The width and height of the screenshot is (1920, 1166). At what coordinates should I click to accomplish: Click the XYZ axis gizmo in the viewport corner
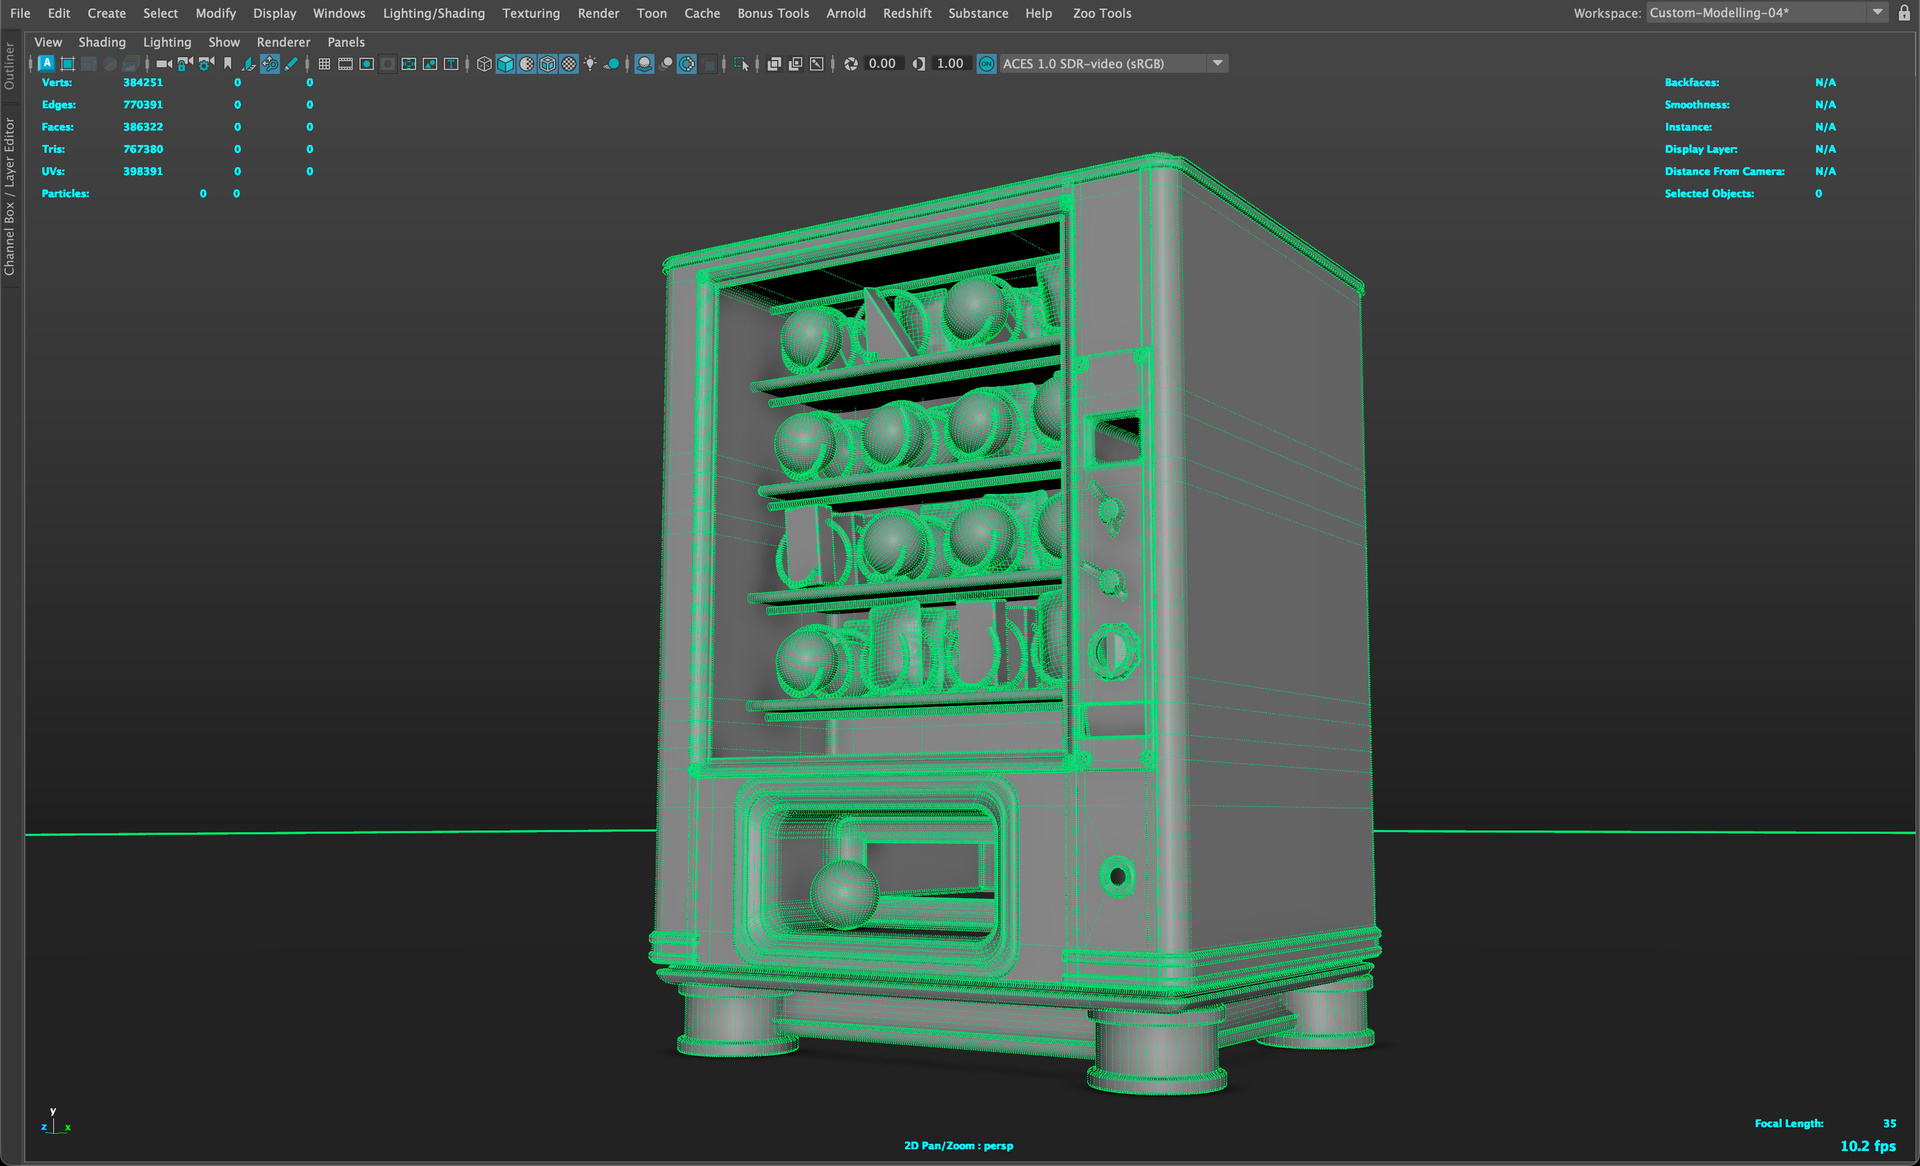tap(55, 1121)
